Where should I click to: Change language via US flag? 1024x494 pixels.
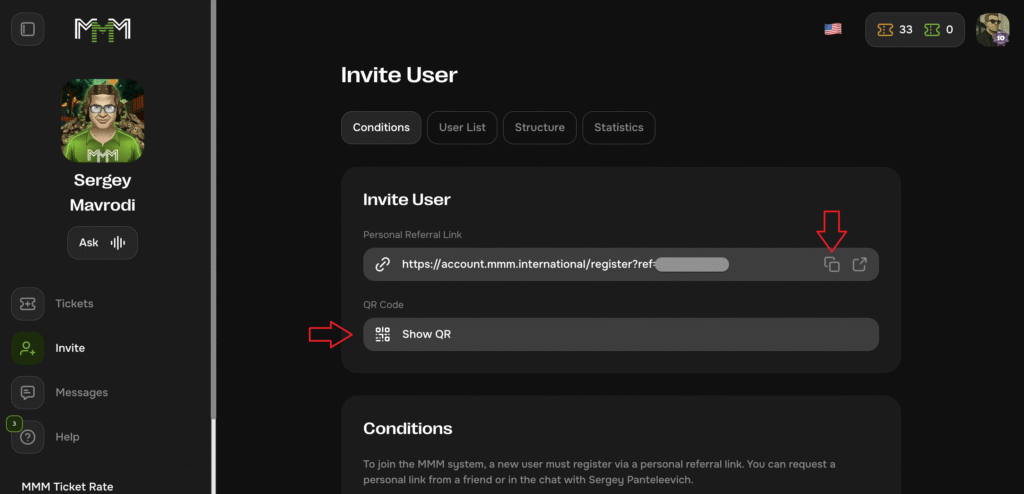point(832,29)
